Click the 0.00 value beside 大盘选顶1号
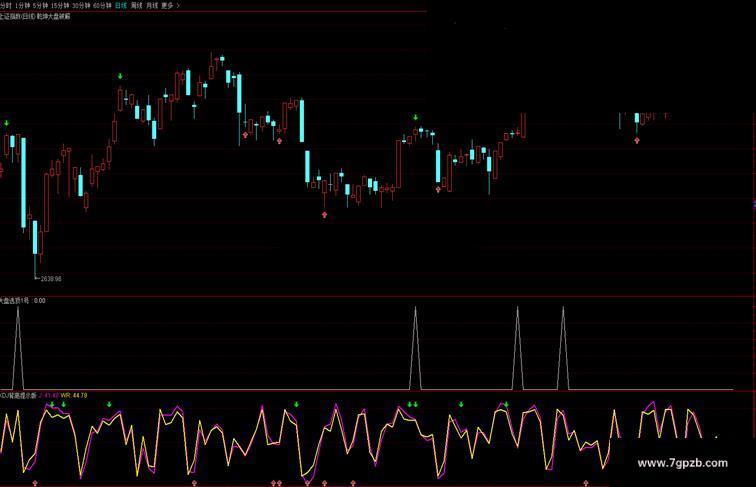 (40, 300)
